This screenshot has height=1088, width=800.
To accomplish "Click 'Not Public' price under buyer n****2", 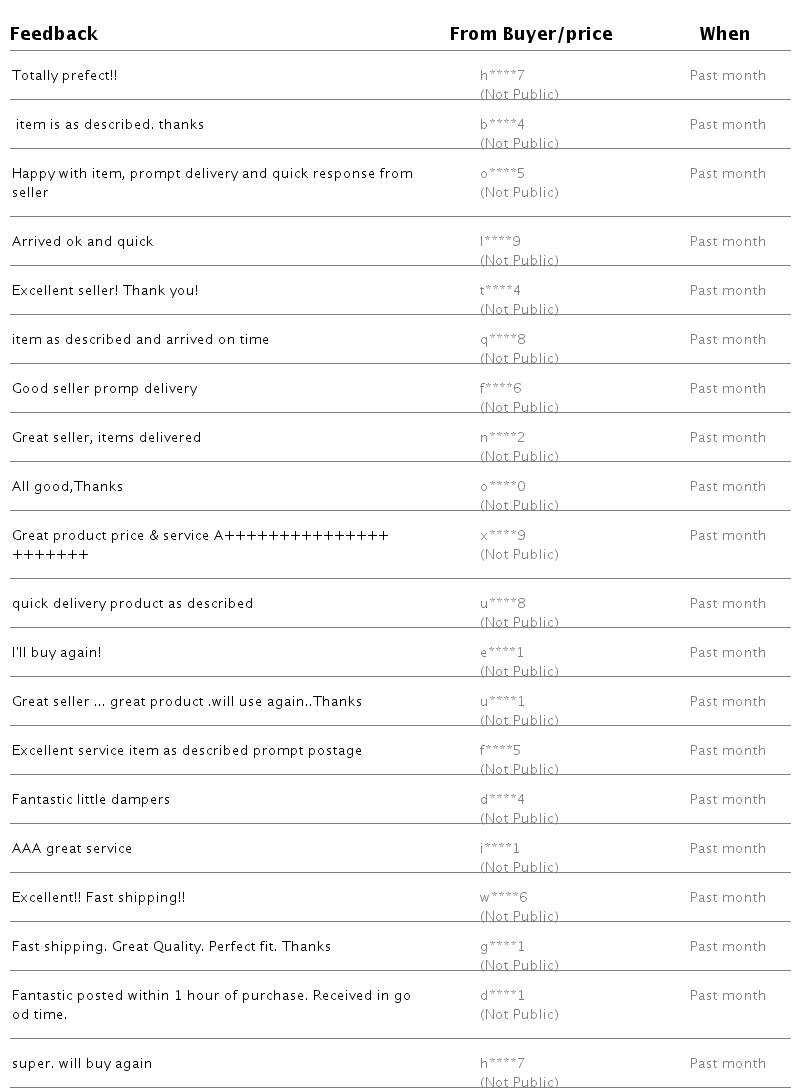I will pyautogui.click(x=519, y=457).
